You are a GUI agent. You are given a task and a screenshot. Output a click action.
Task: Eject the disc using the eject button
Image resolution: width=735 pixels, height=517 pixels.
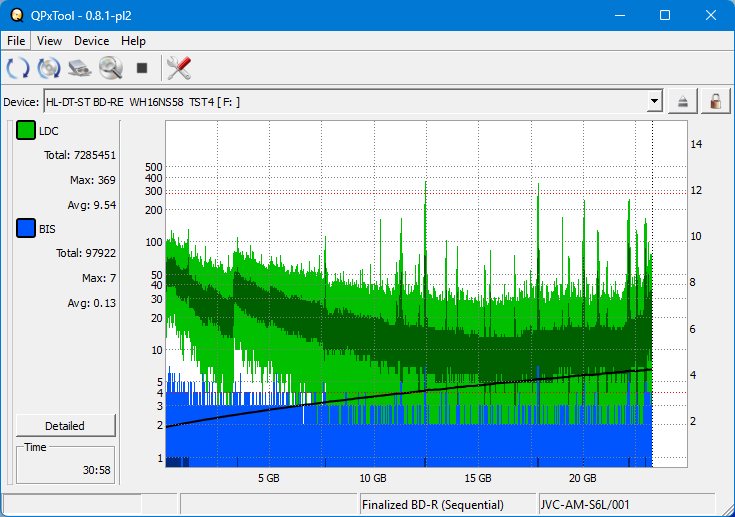coord(683,102)
